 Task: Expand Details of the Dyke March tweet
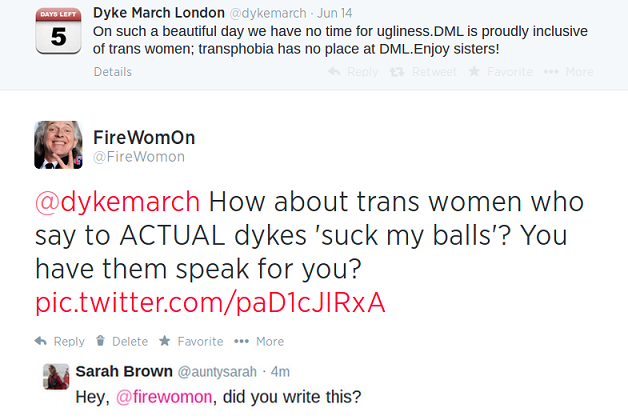(113, 72)
